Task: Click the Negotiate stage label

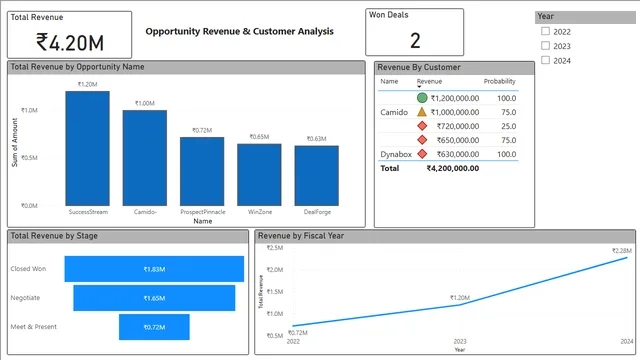Action: coord(25,298)
